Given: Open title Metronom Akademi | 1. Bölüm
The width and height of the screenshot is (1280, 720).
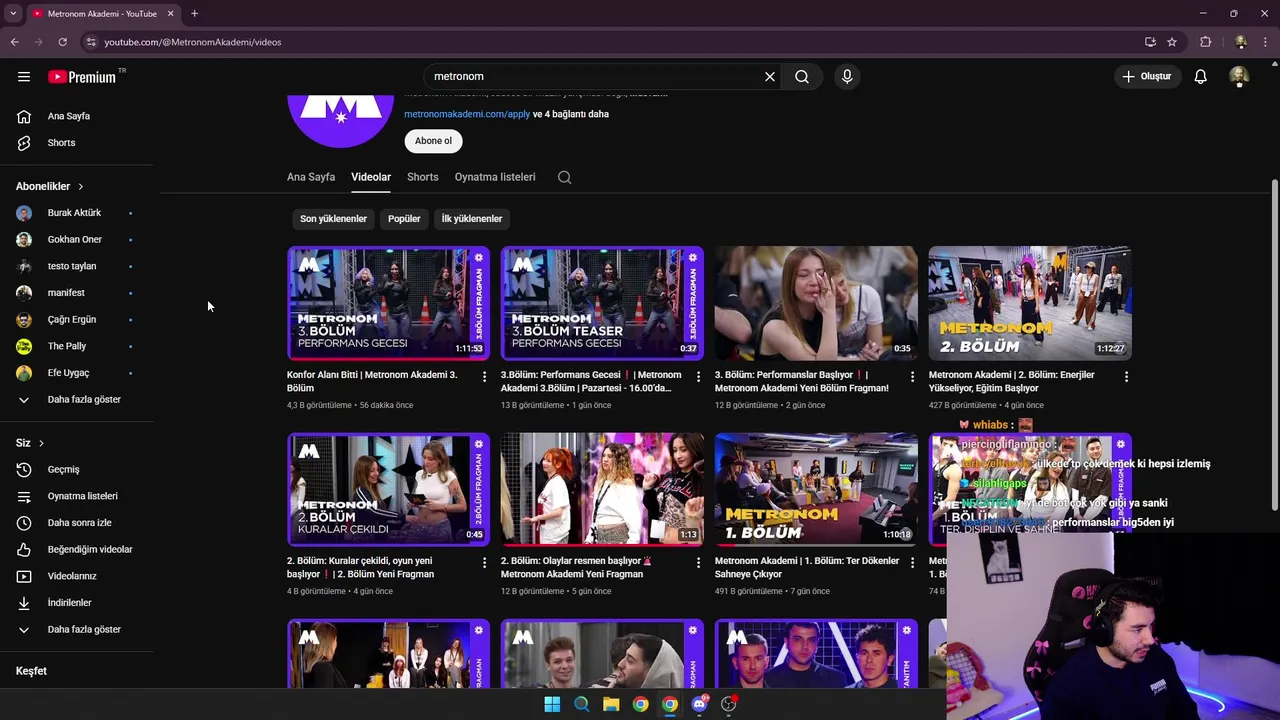Looking at the screenshot, I should click(807, 567).
